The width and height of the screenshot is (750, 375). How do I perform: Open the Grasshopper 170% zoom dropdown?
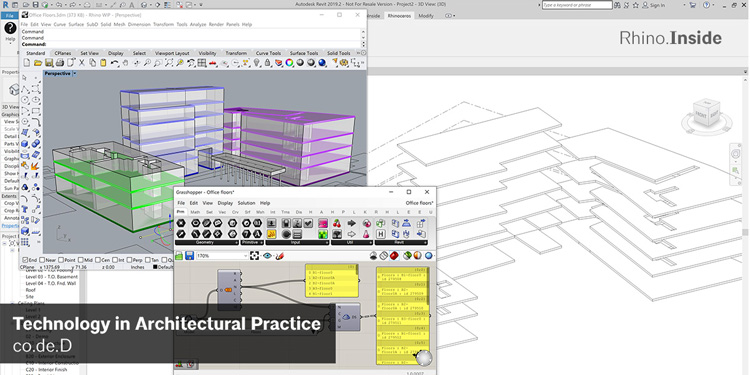coord(245,256)
